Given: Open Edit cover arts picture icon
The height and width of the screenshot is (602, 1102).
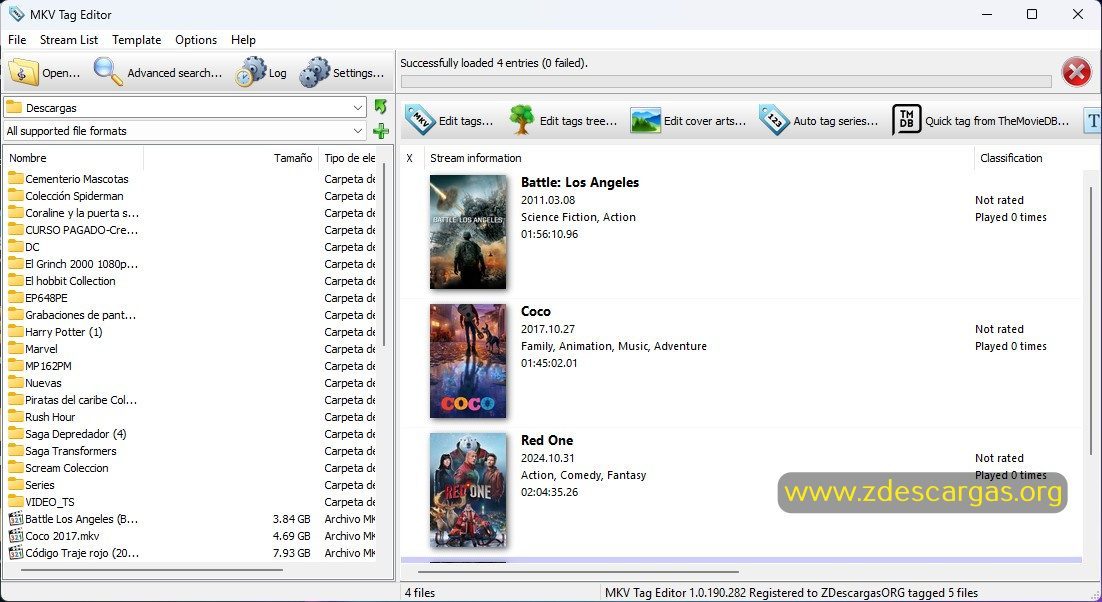Looking at the screenshot, I should (x=645, y=120).
